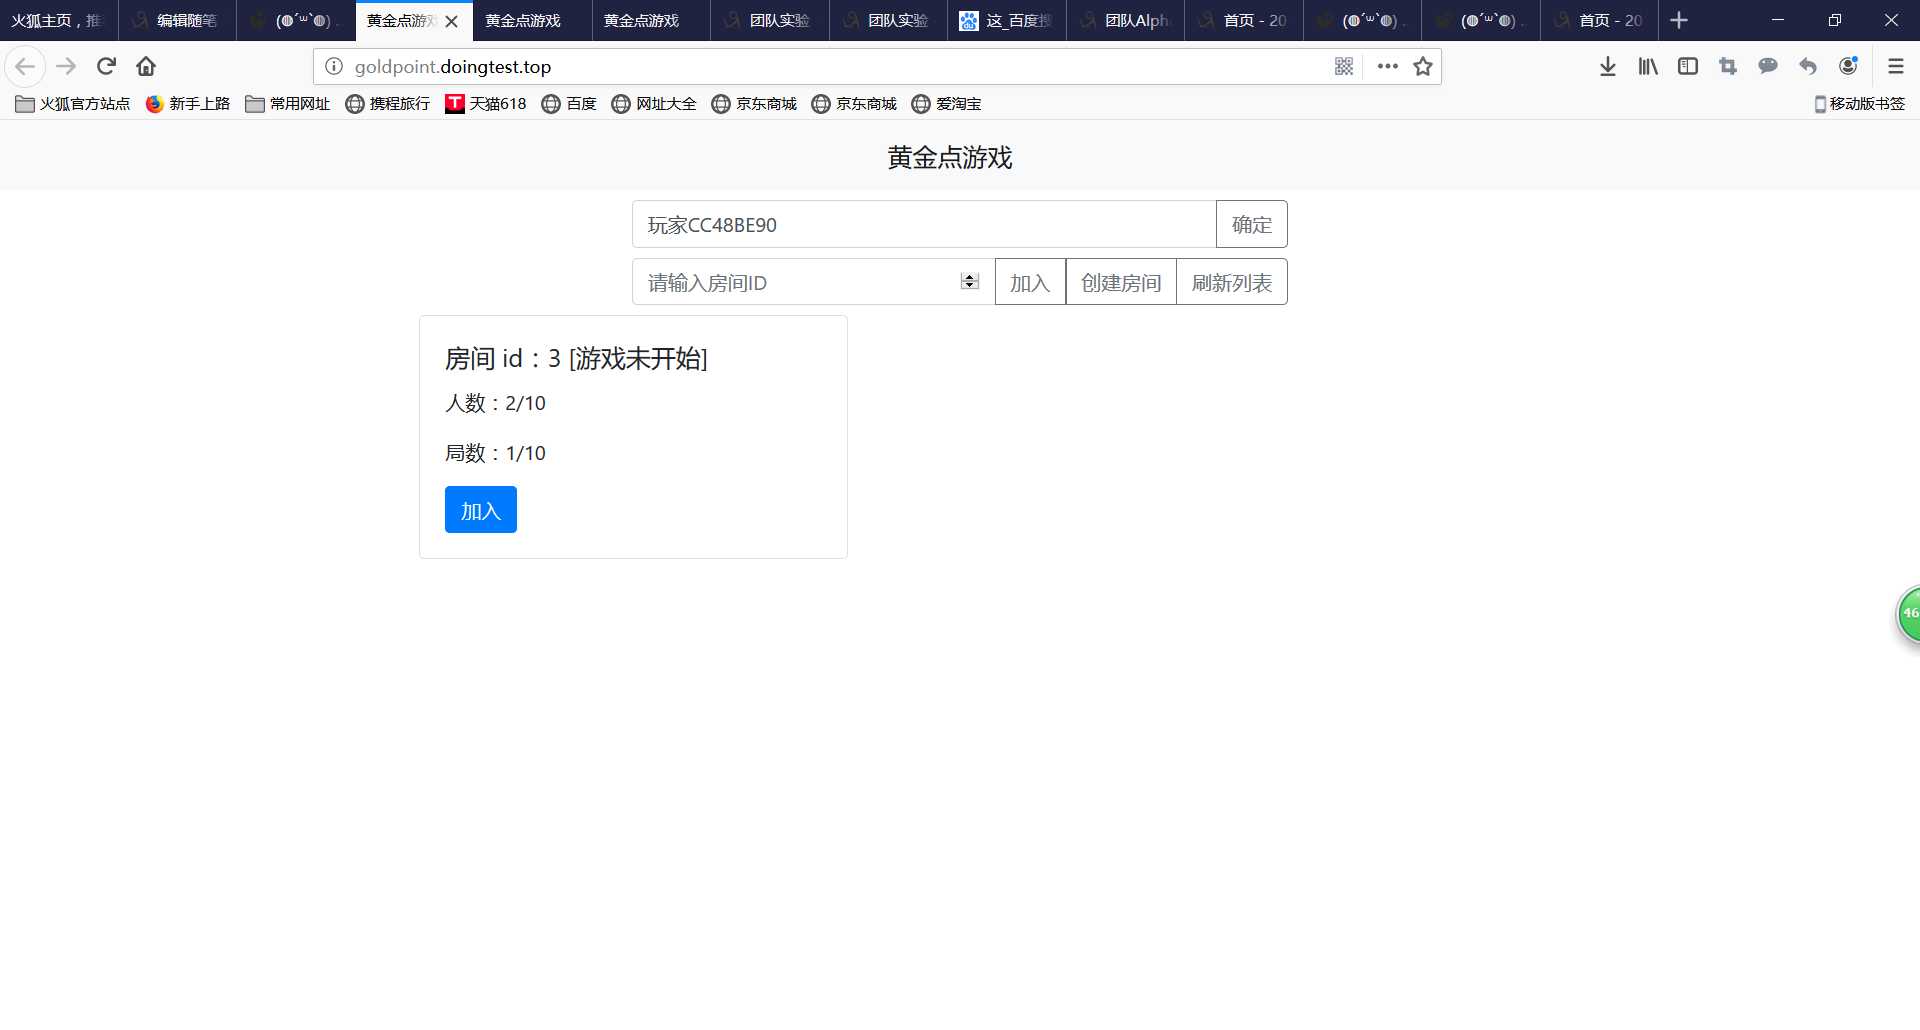Image resolution: width=1920 pixels, height=1030 pixels.
Task: Open 携程旅行 bookmark
Action: click(x=388, y=104)
